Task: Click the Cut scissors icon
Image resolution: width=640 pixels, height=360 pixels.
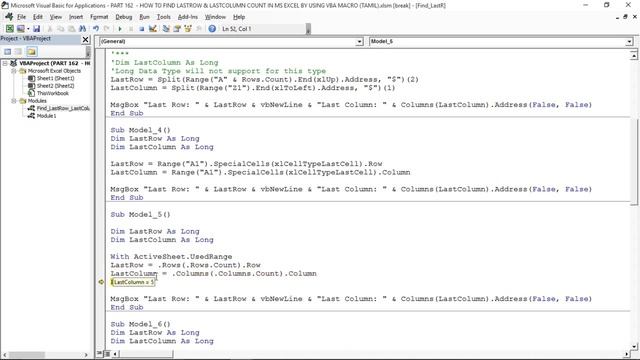Action: click(x=50, y=29)
